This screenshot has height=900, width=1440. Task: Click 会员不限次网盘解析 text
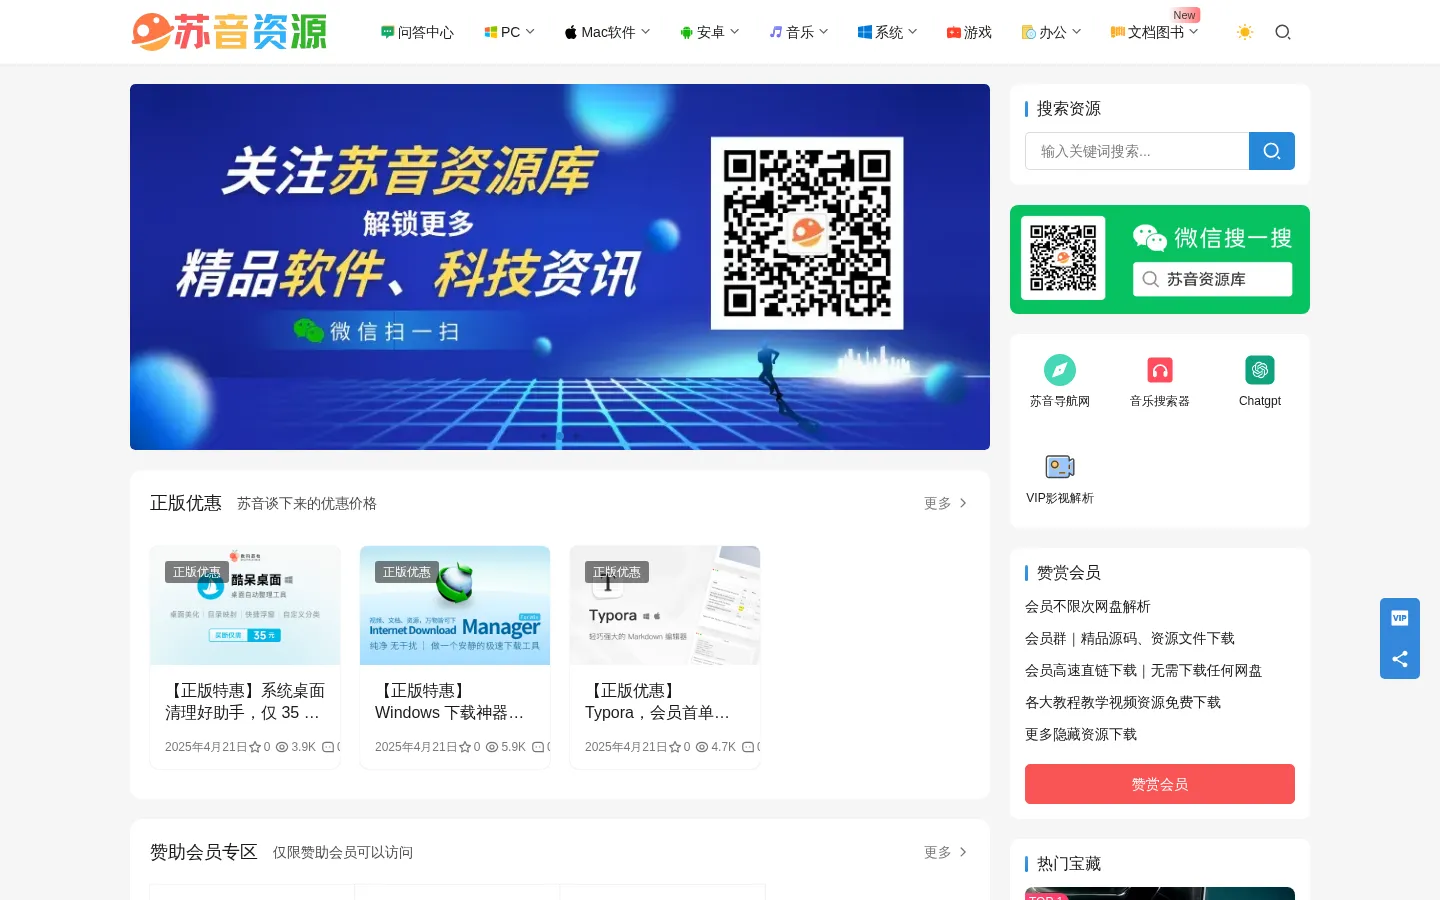point(1088,606)
